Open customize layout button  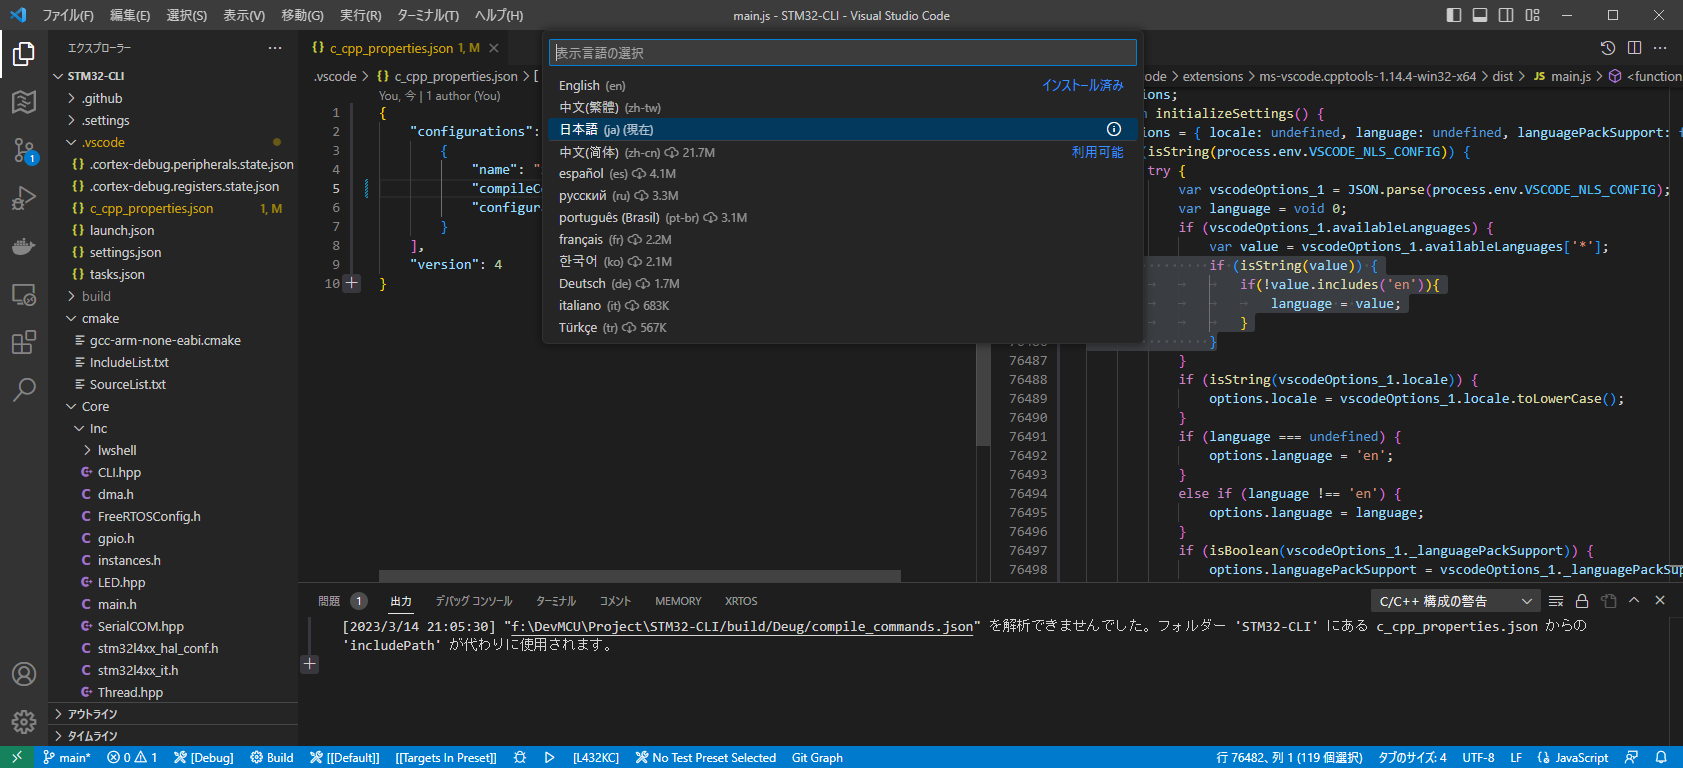tap(1533, 15)
